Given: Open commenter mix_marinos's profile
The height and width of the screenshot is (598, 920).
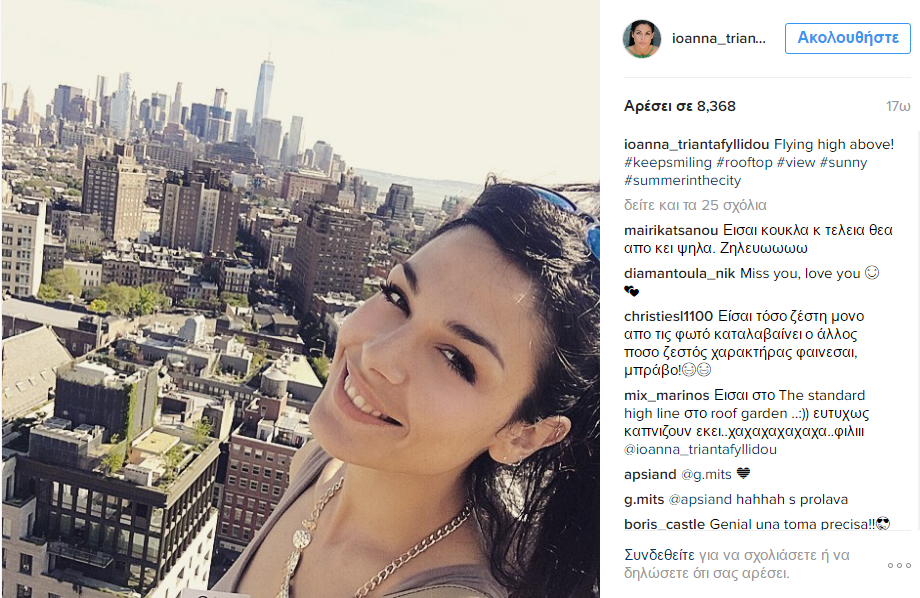Looking at the screenshot, I should coord(667,396).
